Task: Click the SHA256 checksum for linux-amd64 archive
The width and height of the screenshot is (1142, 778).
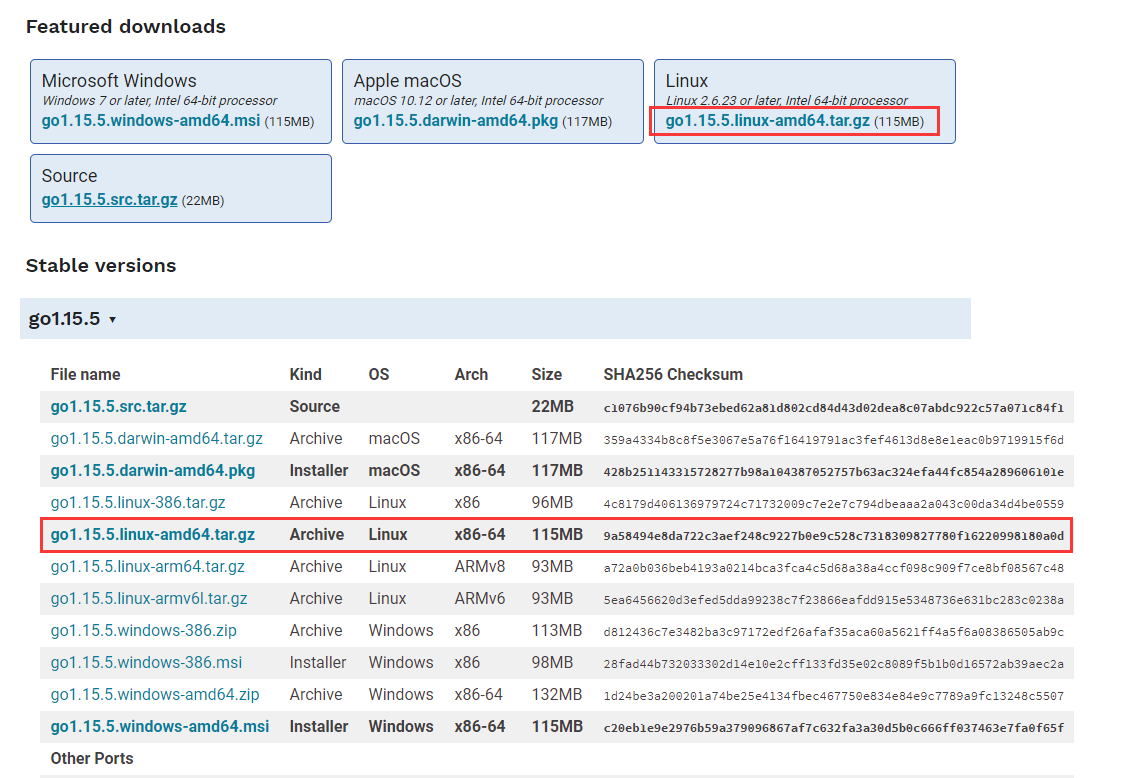Action: (833, 536)
